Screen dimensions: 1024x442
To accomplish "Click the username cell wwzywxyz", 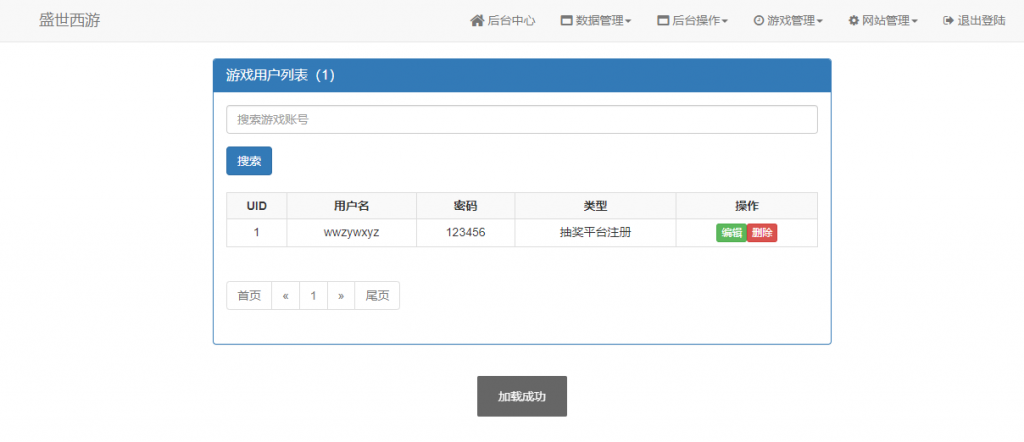I will (351, 232).
